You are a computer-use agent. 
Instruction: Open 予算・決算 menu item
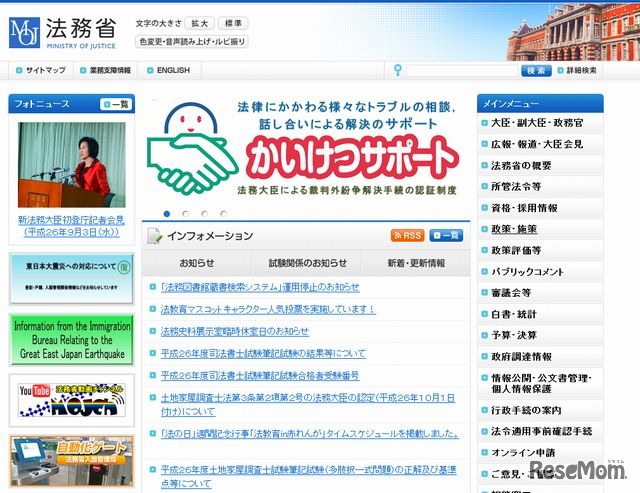(540, 335)
